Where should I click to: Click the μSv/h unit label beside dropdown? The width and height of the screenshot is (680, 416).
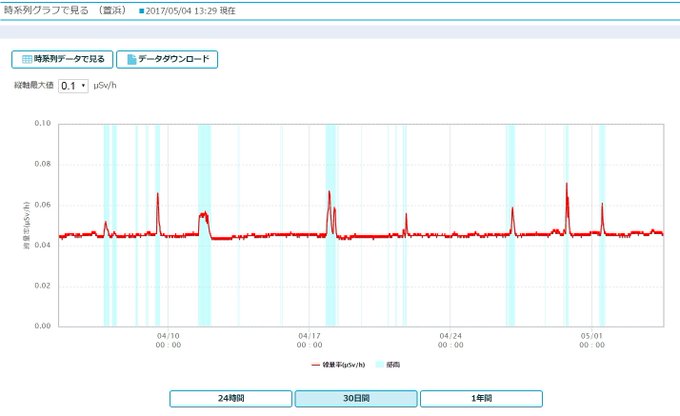click(105, 85)
